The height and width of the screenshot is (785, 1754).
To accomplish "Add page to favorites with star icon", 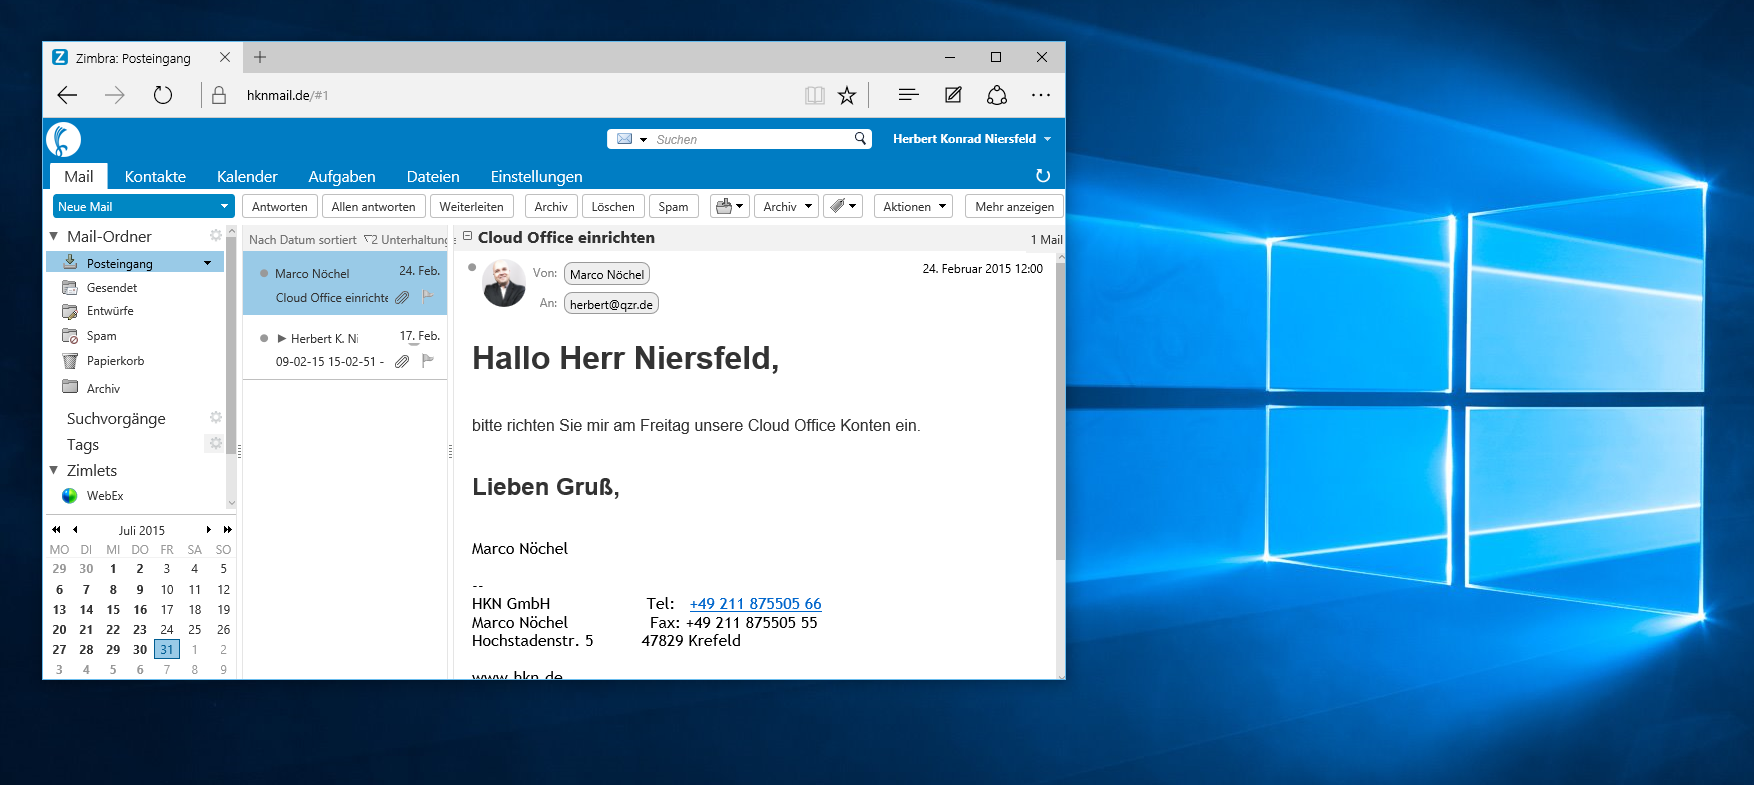I will tap(847, 96).
